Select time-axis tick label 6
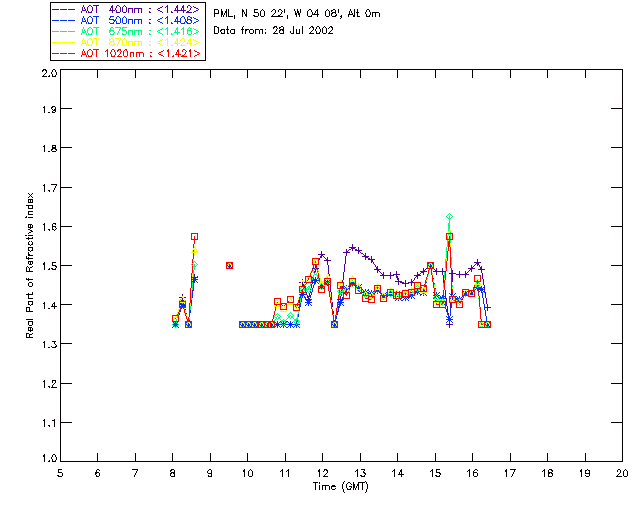Screen dimensions: 640x512 click(98, 473)
